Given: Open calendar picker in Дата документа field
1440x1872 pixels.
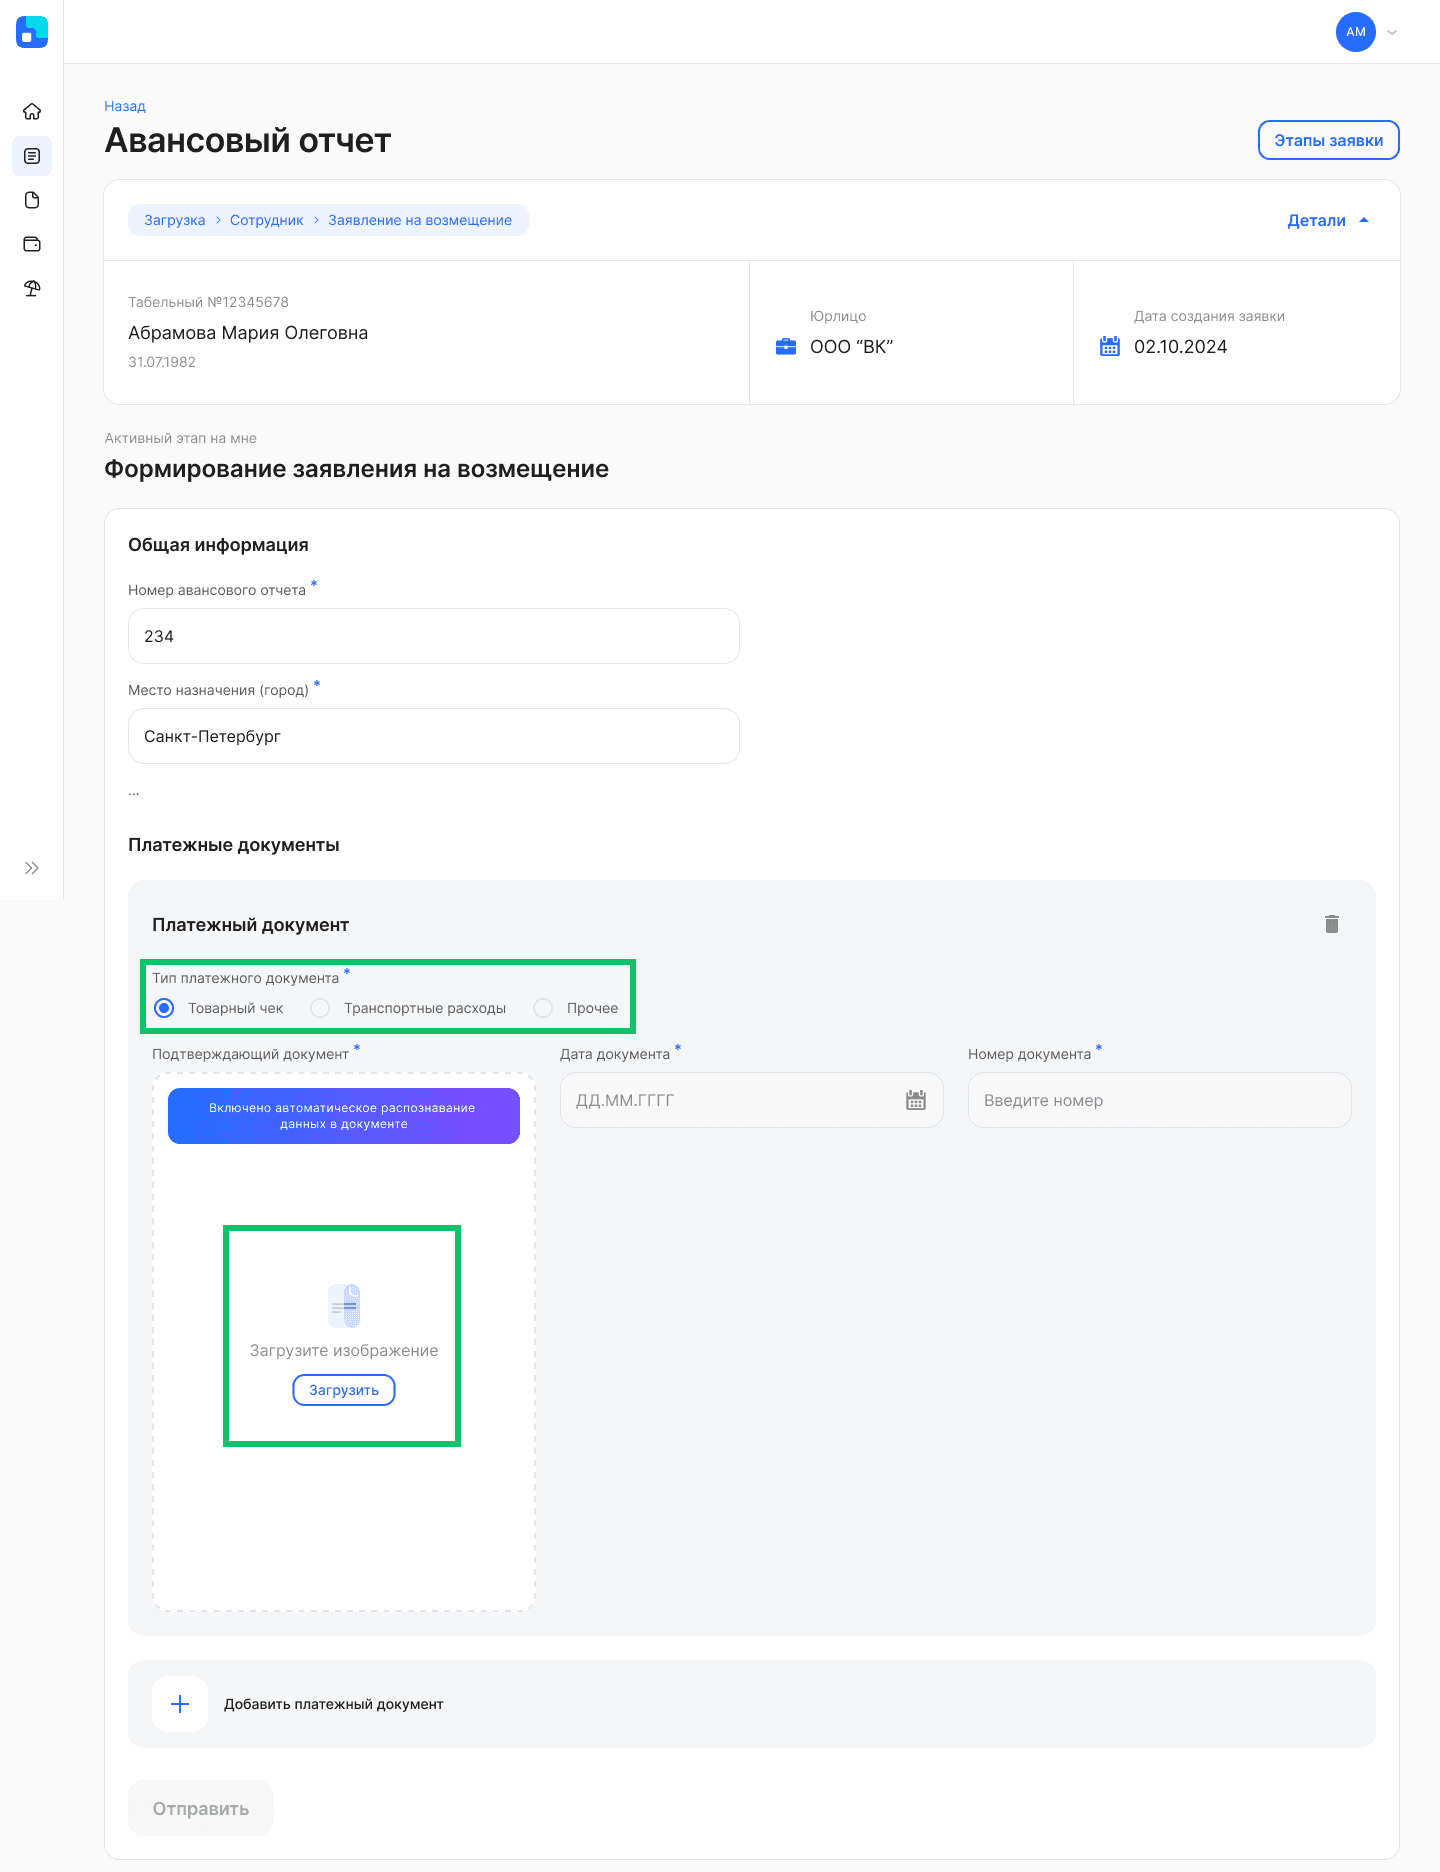Looking at the screenshot, I should click(x=916, y=1100).
